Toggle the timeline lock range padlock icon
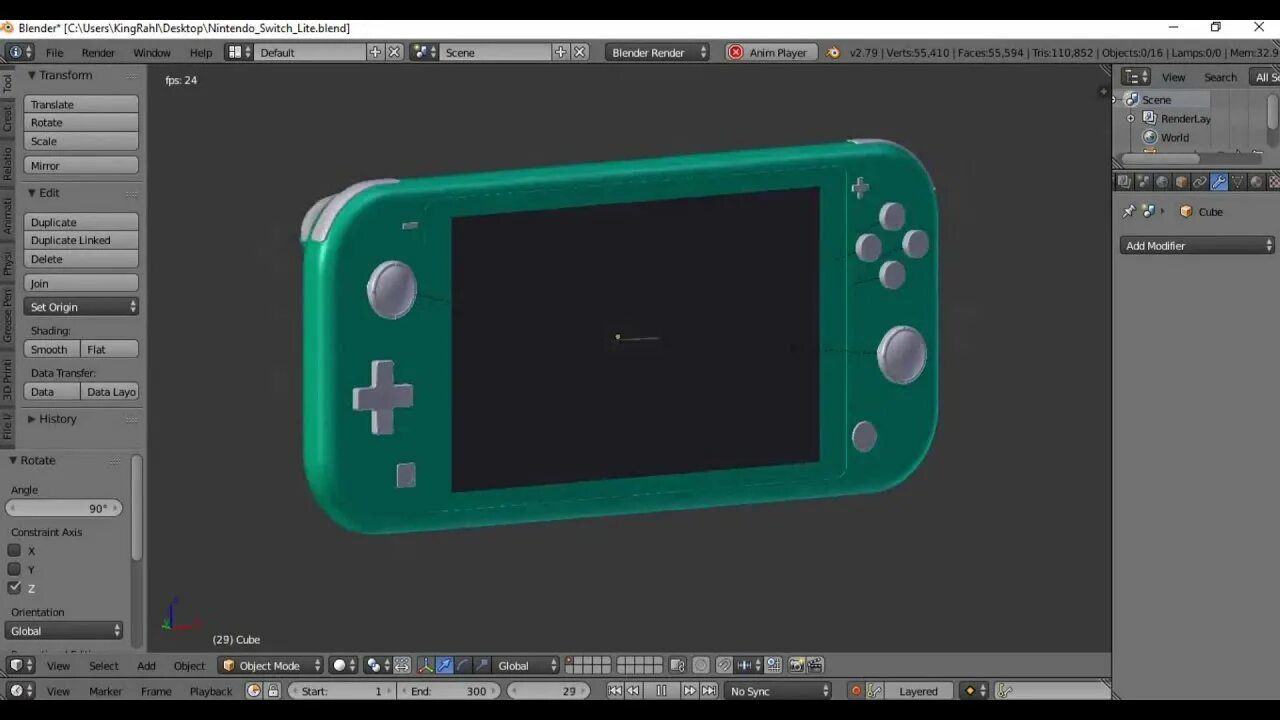Viewport: 1280px width, 720px height. click(273, 691)
